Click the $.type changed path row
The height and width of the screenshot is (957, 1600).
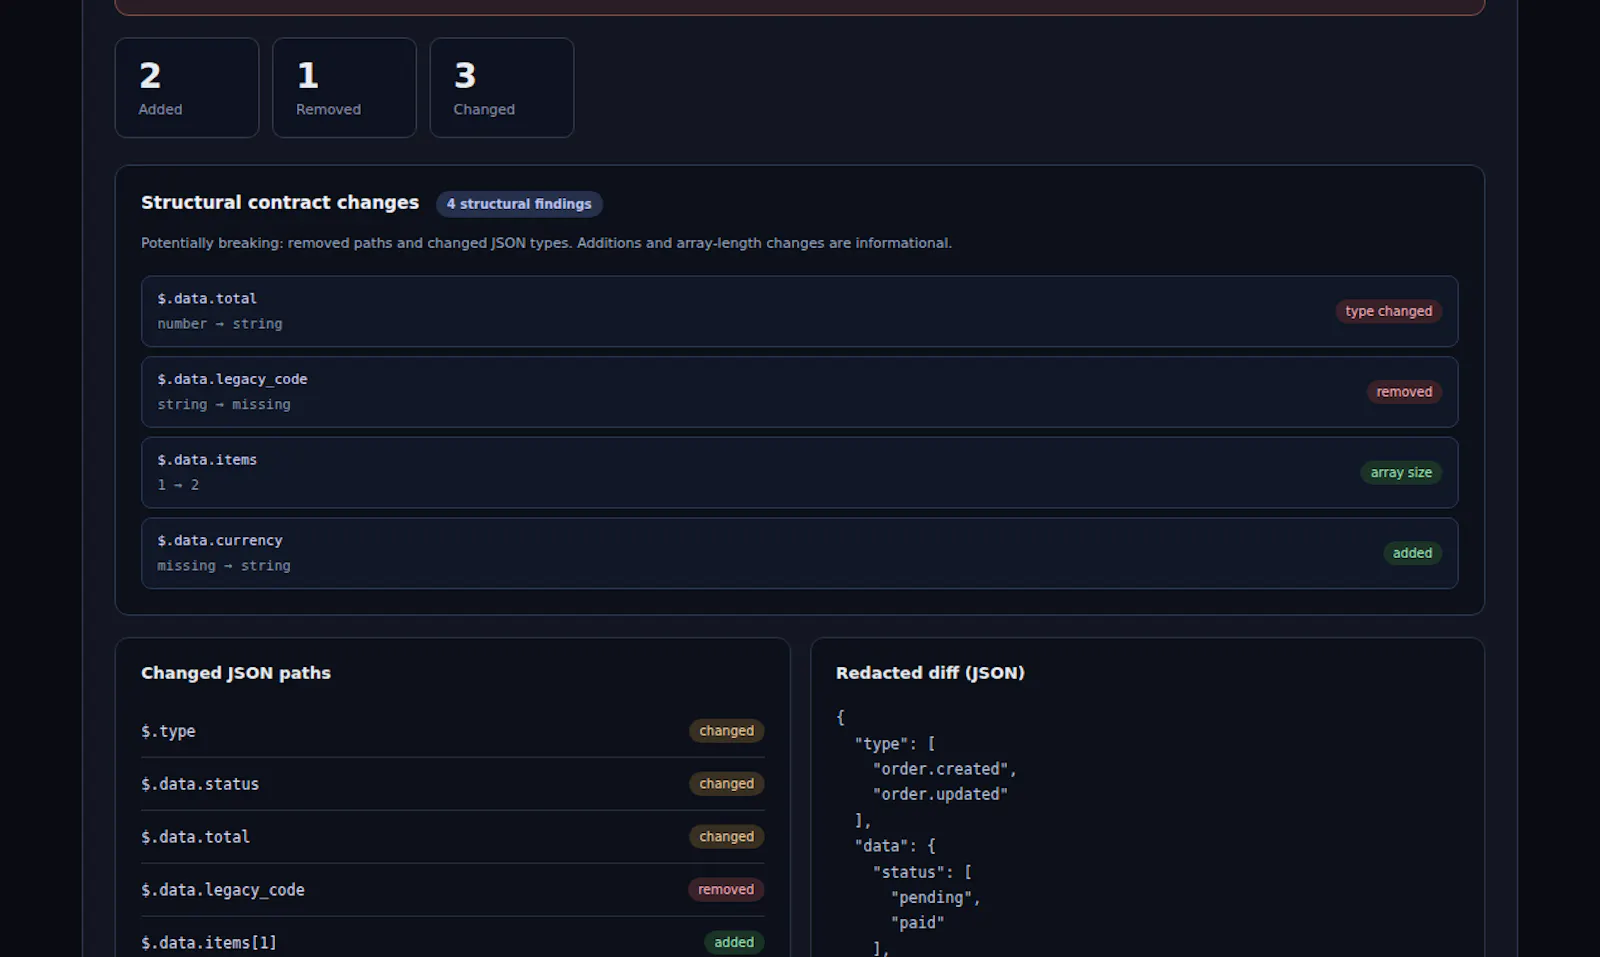[452, 731]
